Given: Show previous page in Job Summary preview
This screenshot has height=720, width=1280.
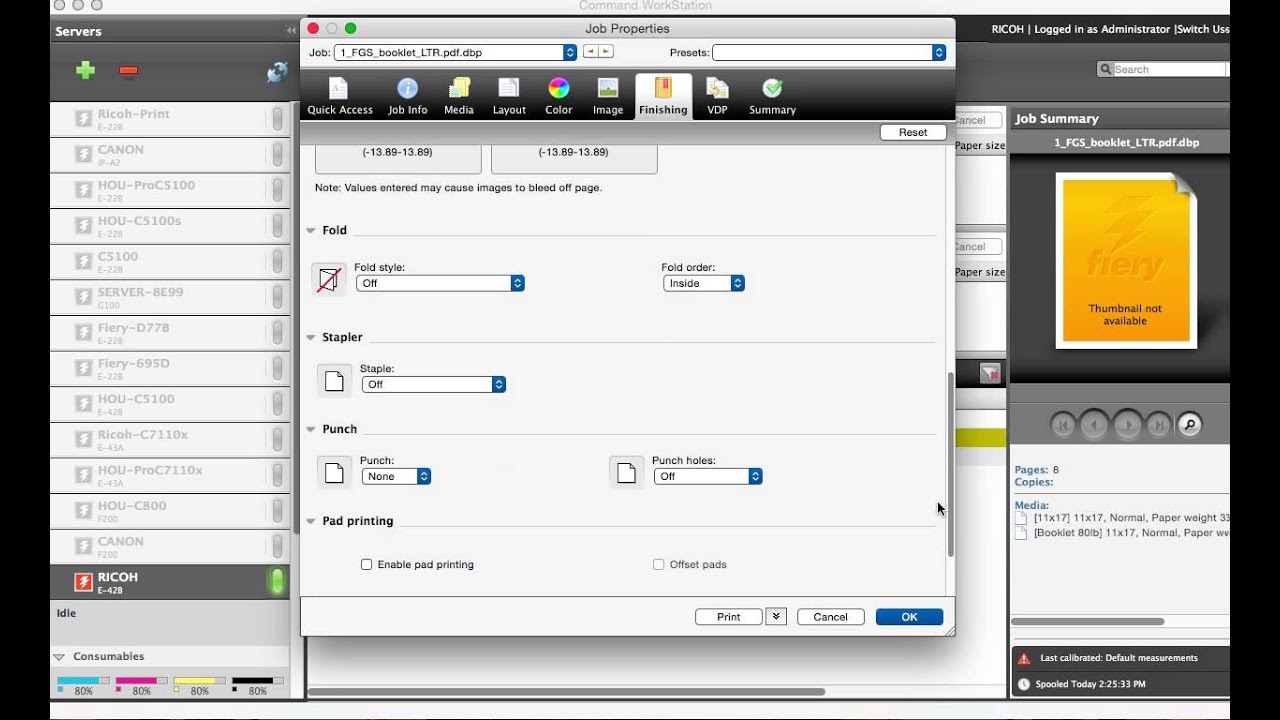Looking at the screenshot, I should click(1094, 425).
